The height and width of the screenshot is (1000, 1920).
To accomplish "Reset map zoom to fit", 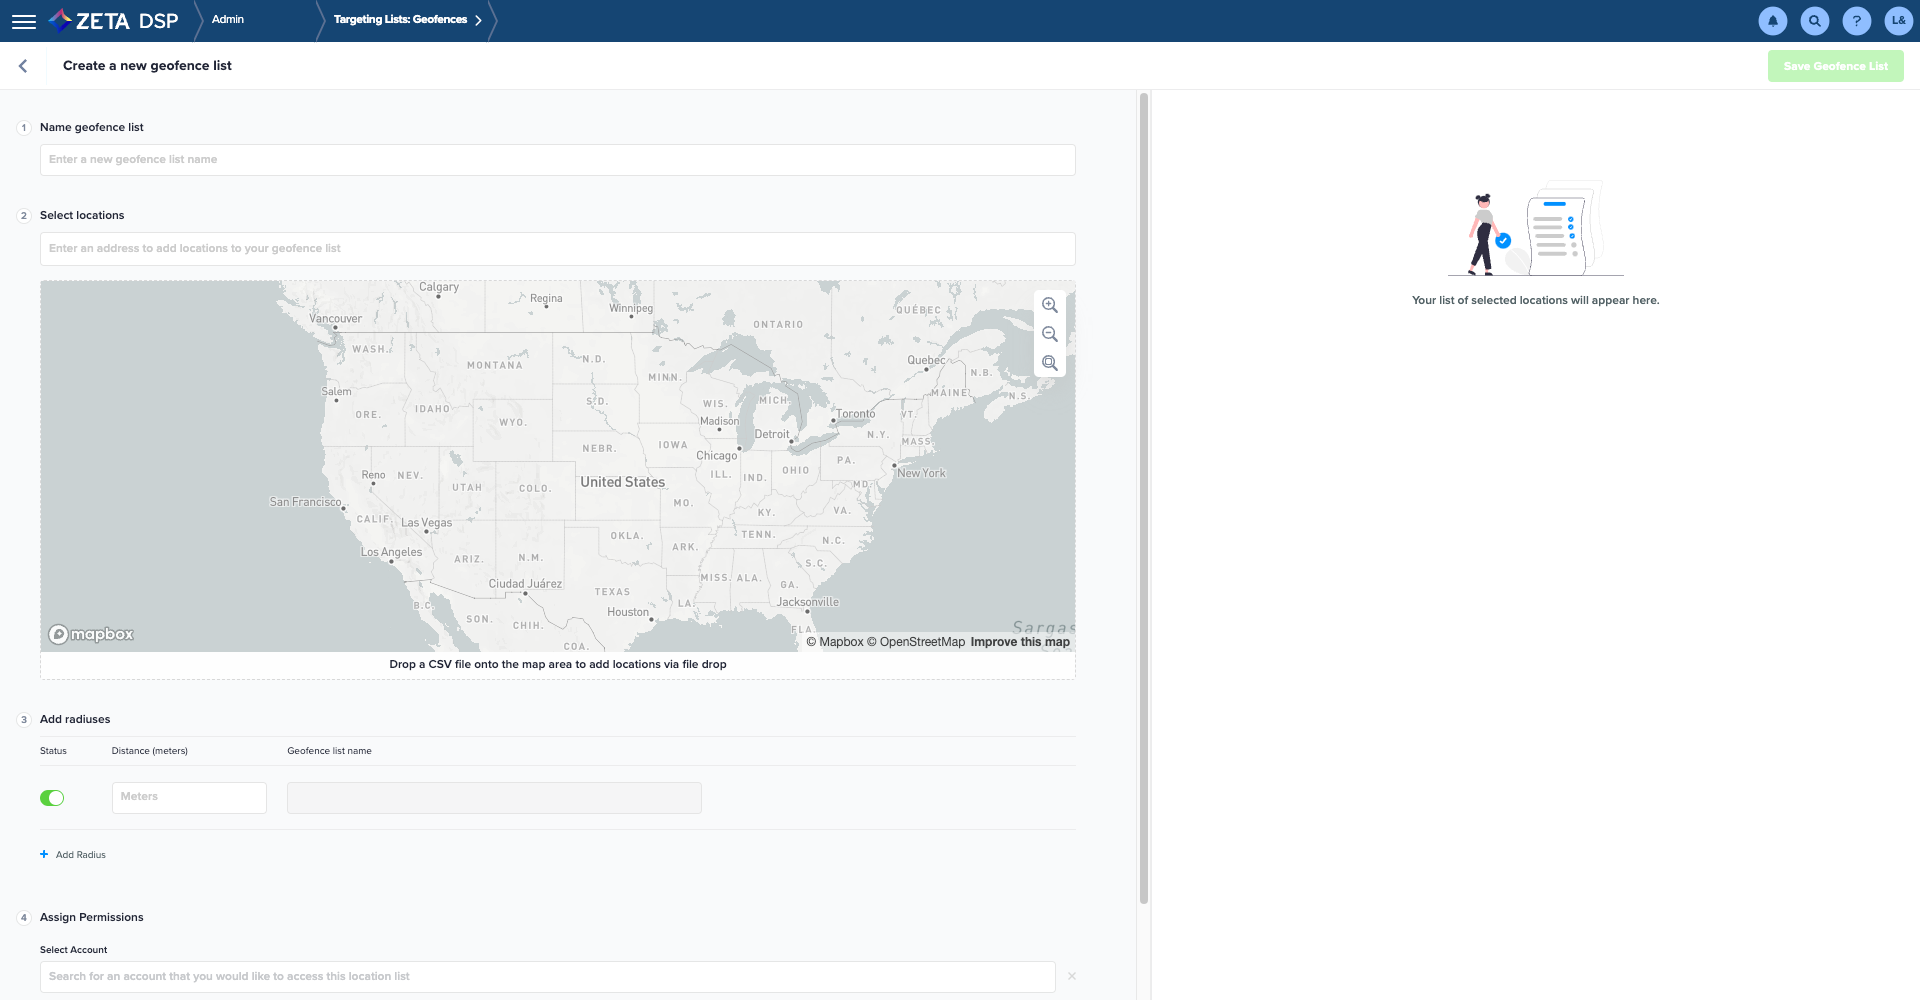I will 1049,363.
